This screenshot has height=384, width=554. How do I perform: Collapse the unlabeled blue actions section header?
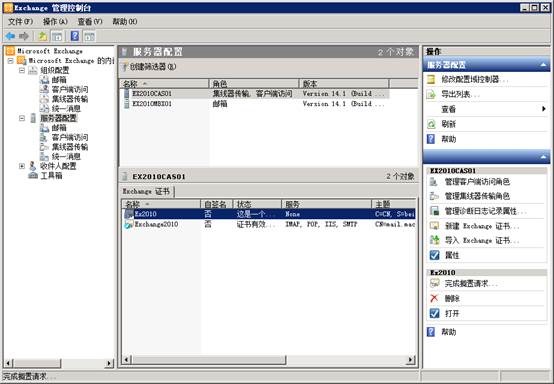tap(543, 156)
